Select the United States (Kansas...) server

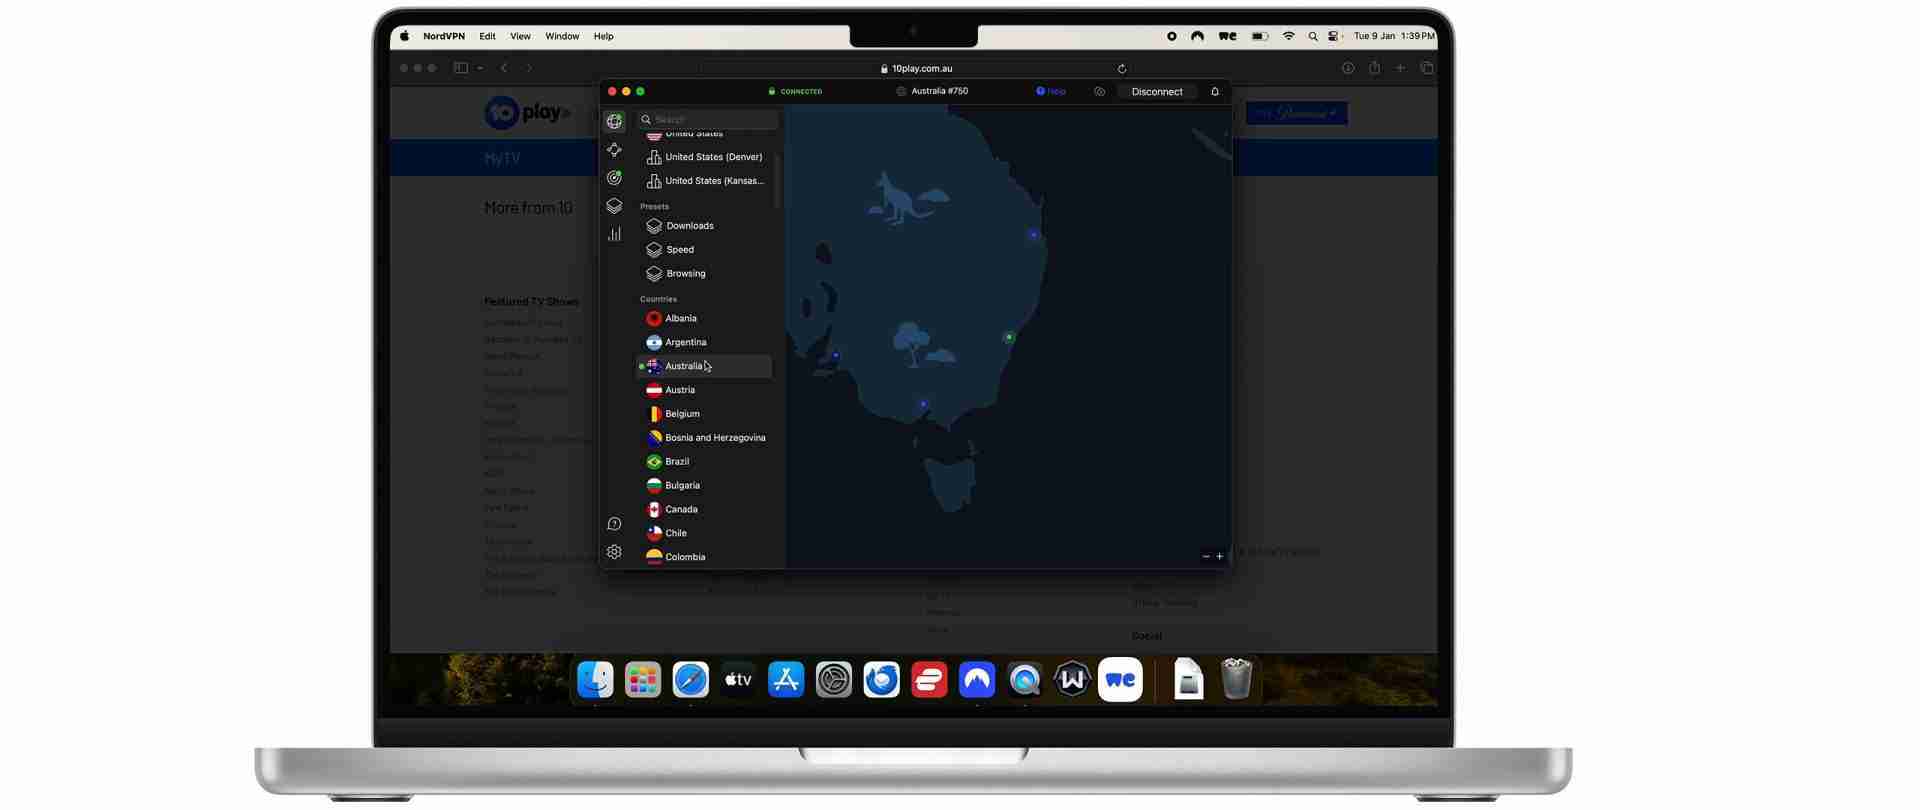pyautogui.click(x=705, y=181)
